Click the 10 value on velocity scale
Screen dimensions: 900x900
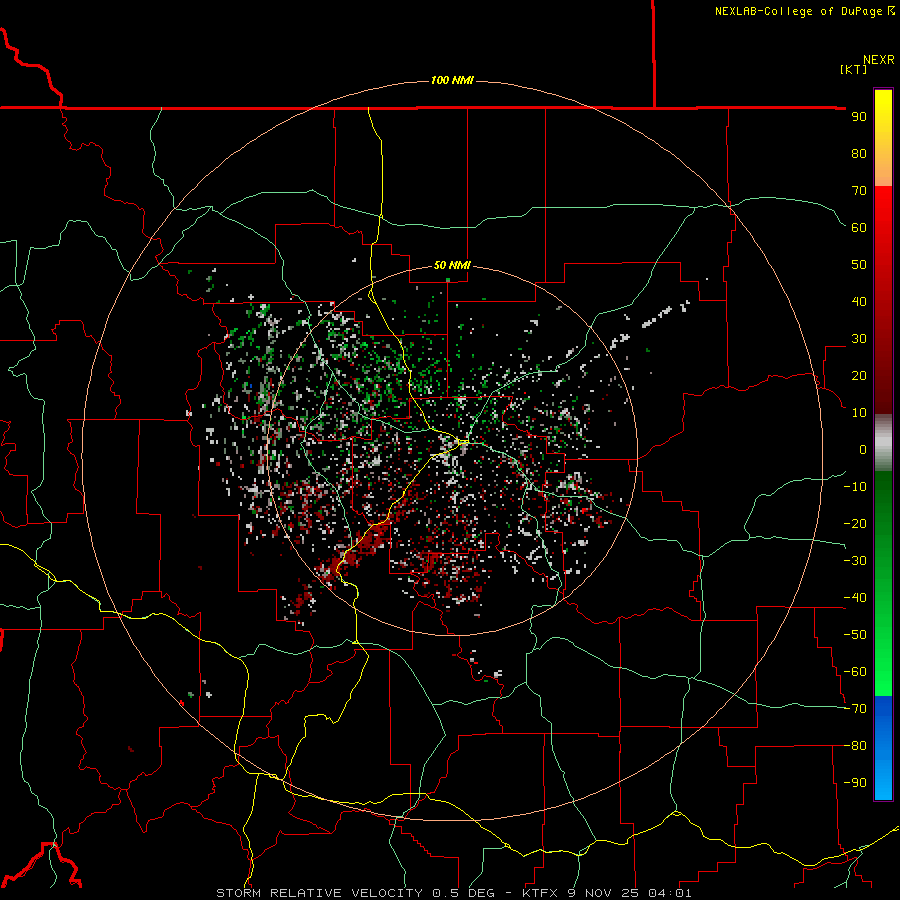click(x=859, y=413)
